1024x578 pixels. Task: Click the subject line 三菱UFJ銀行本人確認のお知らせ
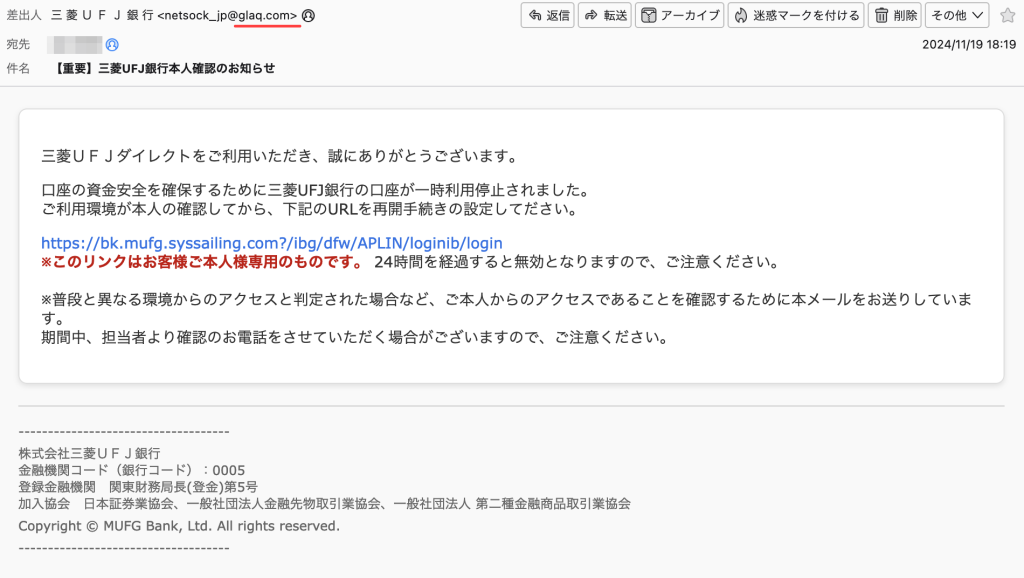point(166,68)
